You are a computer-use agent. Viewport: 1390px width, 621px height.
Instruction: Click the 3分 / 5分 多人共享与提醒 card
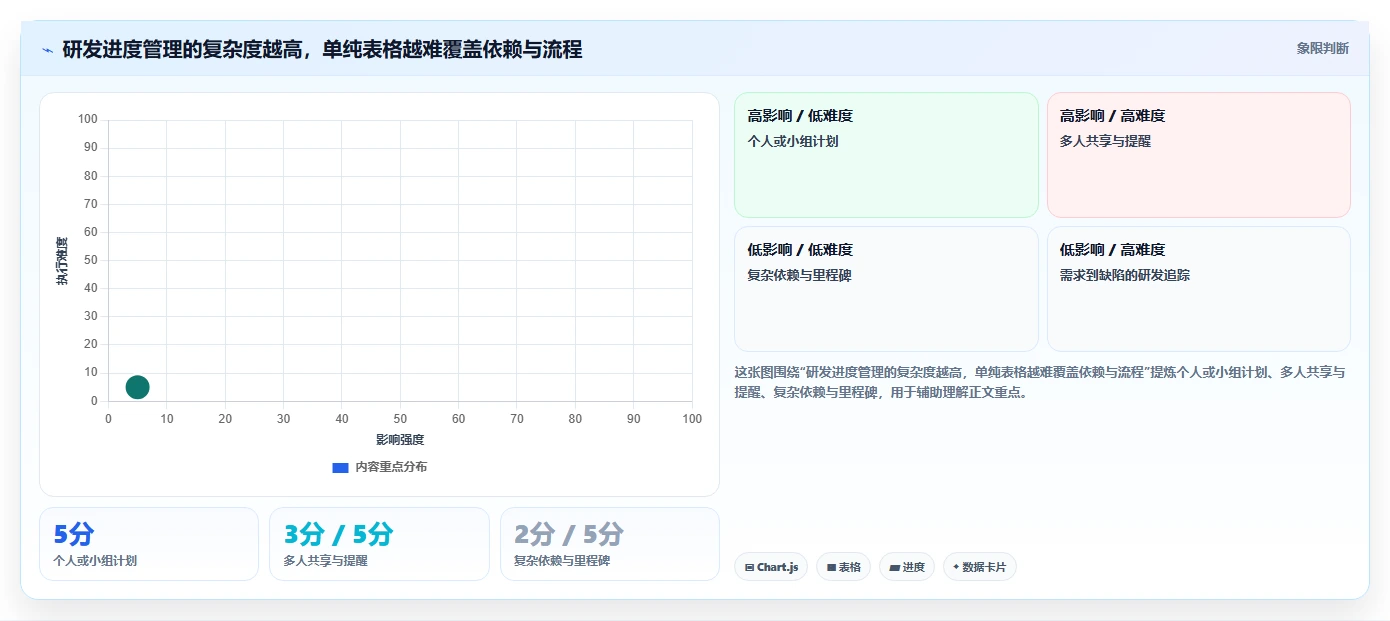379,544
